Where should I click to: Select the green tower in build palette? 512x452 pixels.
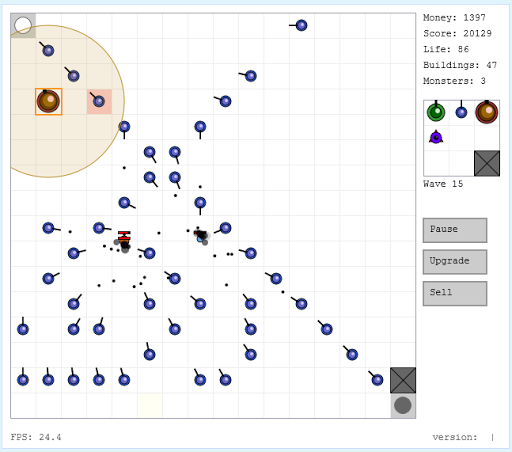point(436,112)
